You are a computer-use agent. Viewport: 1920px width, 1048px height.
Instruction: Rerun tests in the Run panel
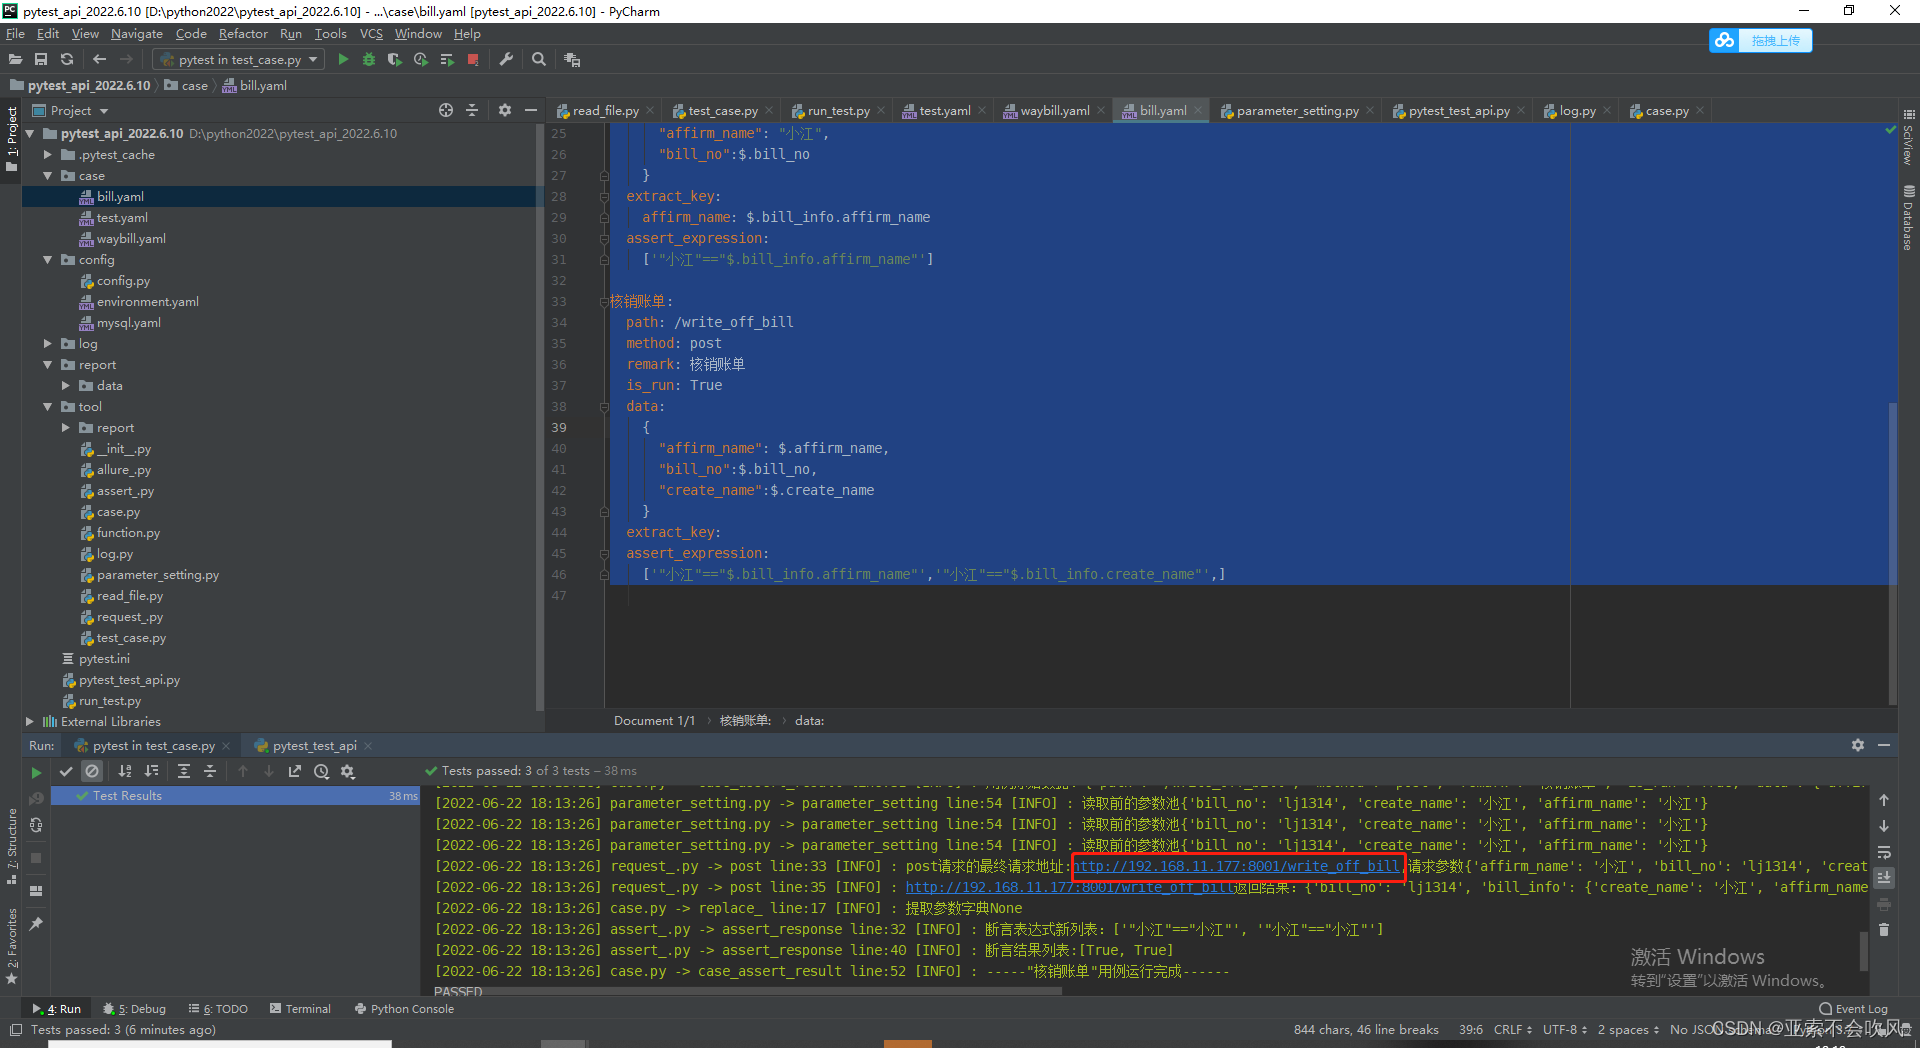pos(36,772)
